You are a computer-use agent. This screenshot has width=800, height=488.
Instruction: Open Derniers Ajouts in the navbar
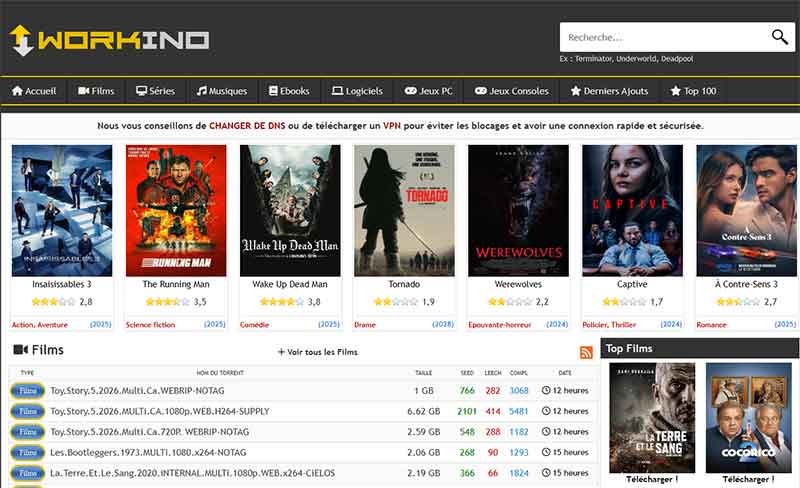609,91
